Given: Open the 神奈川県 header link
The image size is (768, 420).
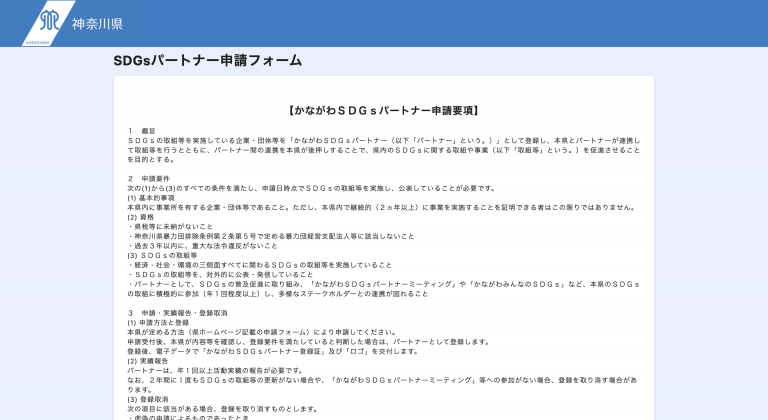Looking at the screenshot, I should [x=97, y=23].
